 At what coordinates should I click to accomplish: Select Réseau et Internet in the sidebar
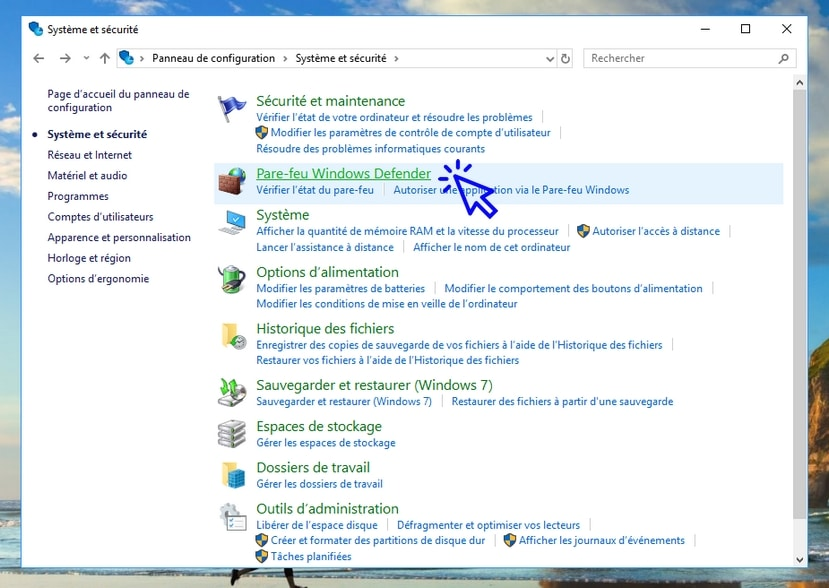89,155
